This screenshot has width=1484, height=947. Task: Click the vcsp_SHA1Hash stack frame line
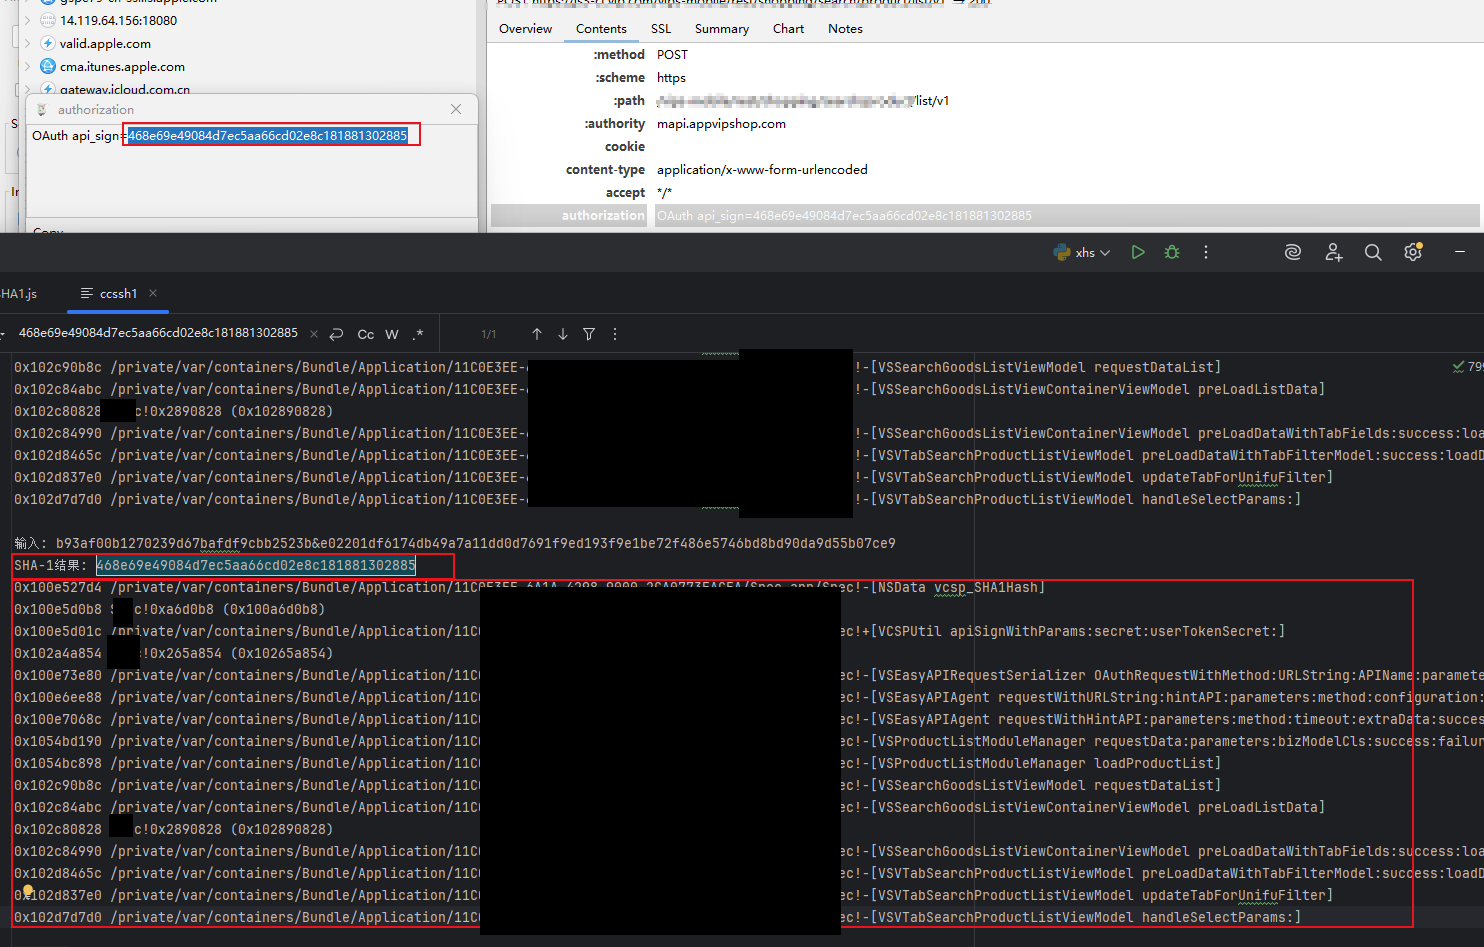(x=529, y=587)
